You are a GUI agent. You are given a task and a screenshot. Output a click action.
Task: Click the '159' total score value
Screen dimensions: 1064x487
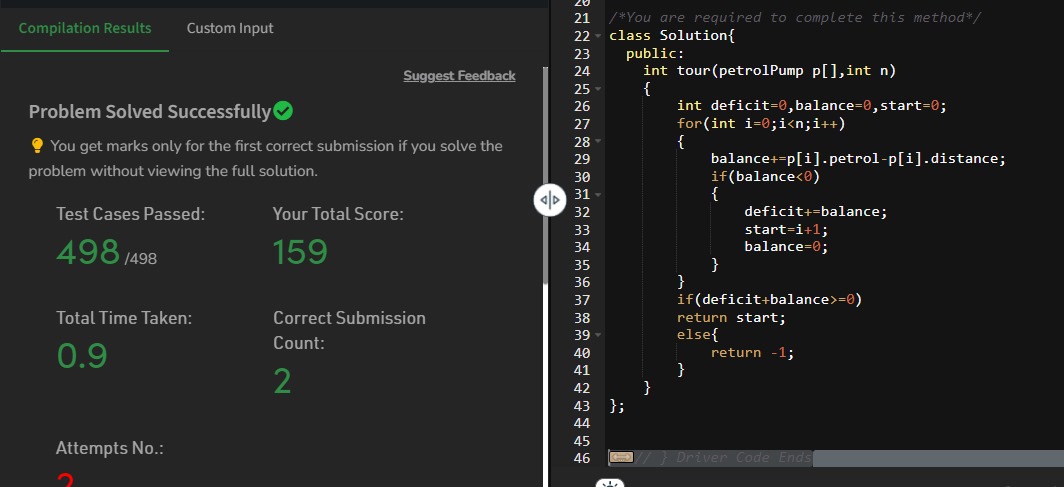pyautogui.click(x=300, y=252)
